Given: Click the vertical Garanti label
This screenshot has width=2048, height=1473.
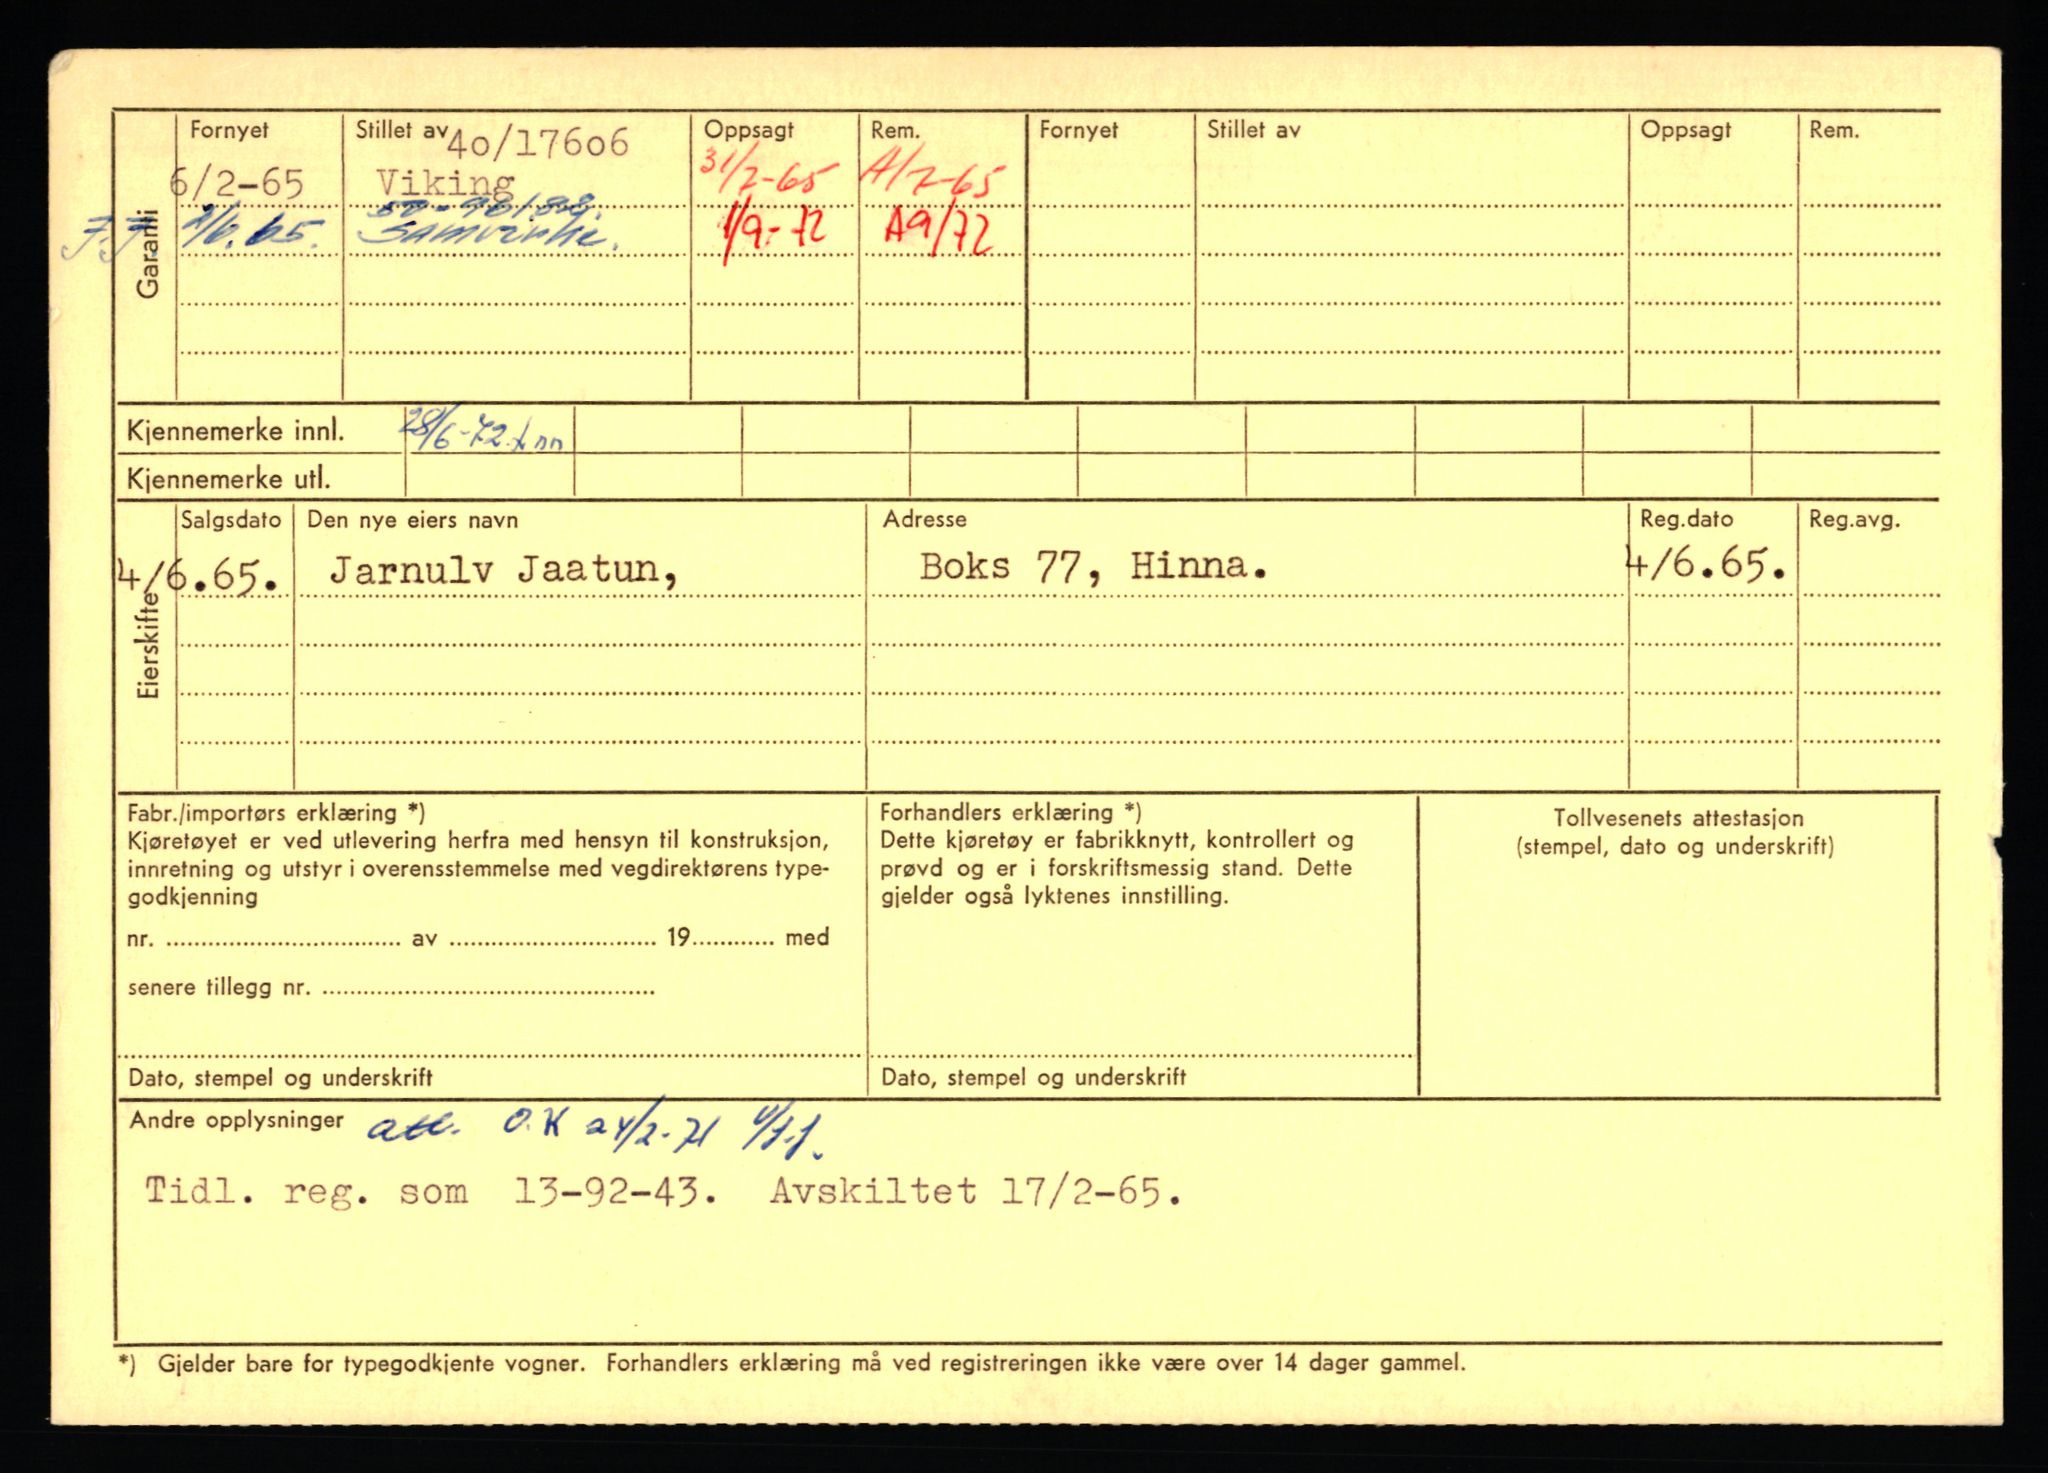Looking at the screenshot, I should point(148,253).
